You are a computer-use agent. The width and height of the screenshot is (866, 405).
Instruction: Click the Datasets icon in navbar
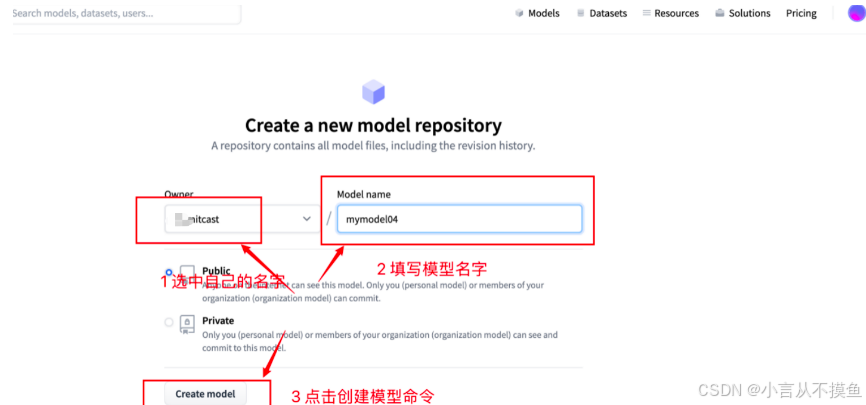(x=580, y=13)
